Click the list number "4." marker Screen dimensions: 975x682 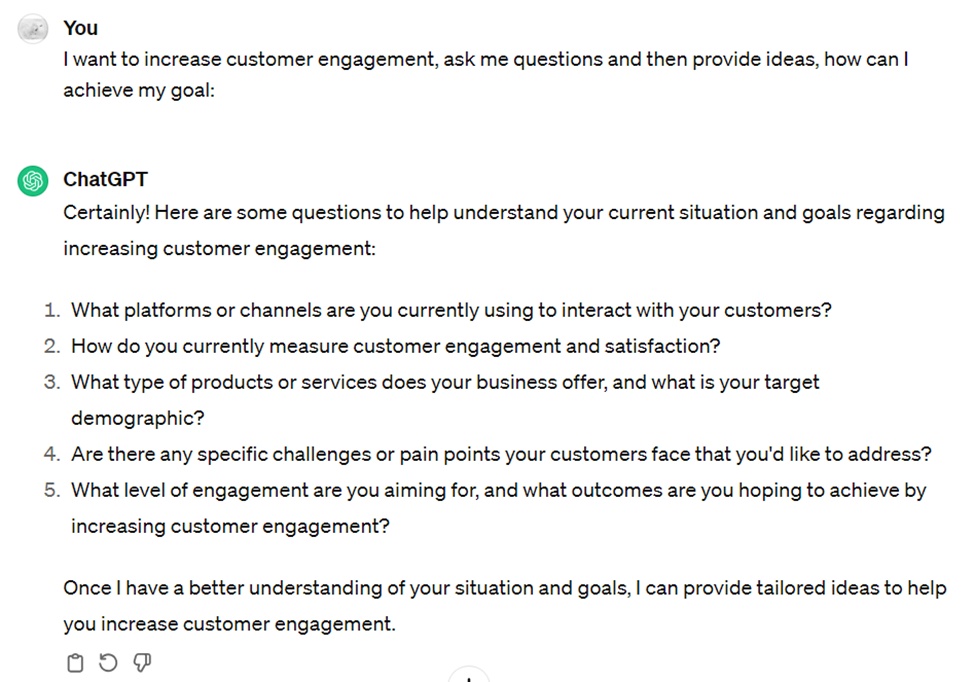tap(52, 454)
